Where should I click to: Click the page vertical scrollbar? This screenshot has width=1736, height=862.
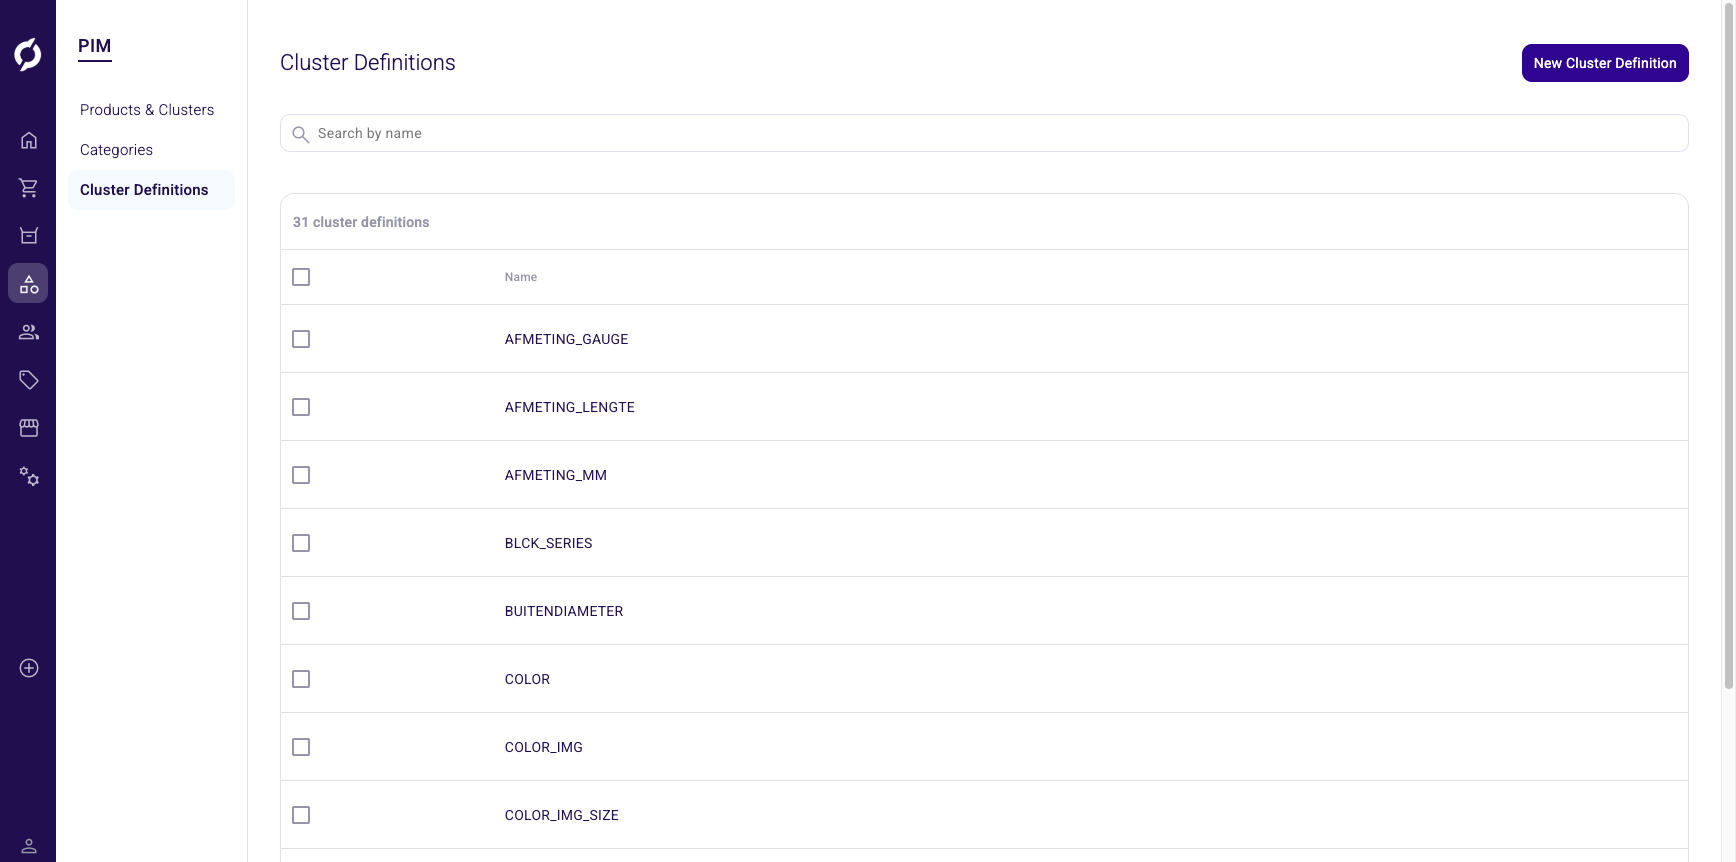1729,345
